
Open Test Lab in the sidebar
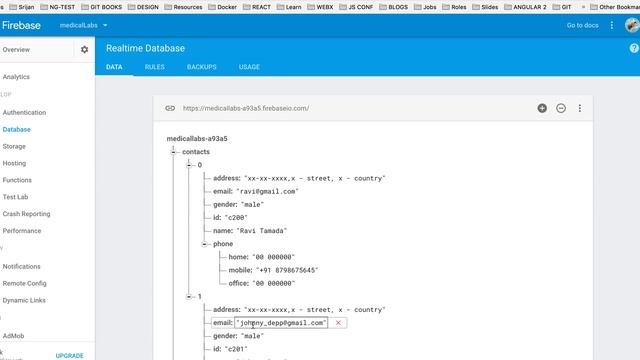16,197
